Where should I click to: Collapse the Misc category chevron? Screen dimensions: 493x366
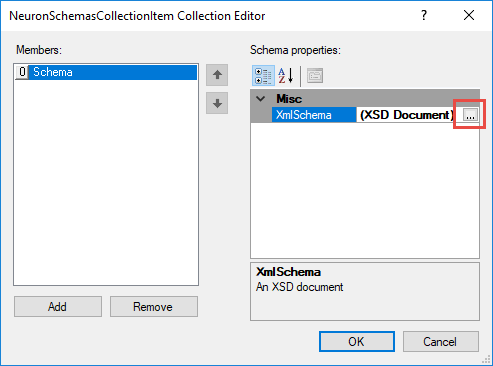tap(261, 99)
